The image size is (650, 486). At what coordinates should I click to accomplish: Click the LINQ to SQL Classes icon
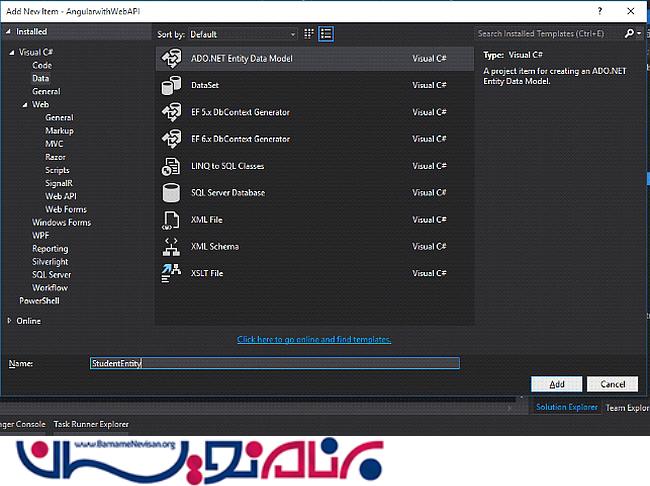coord(171,166)
